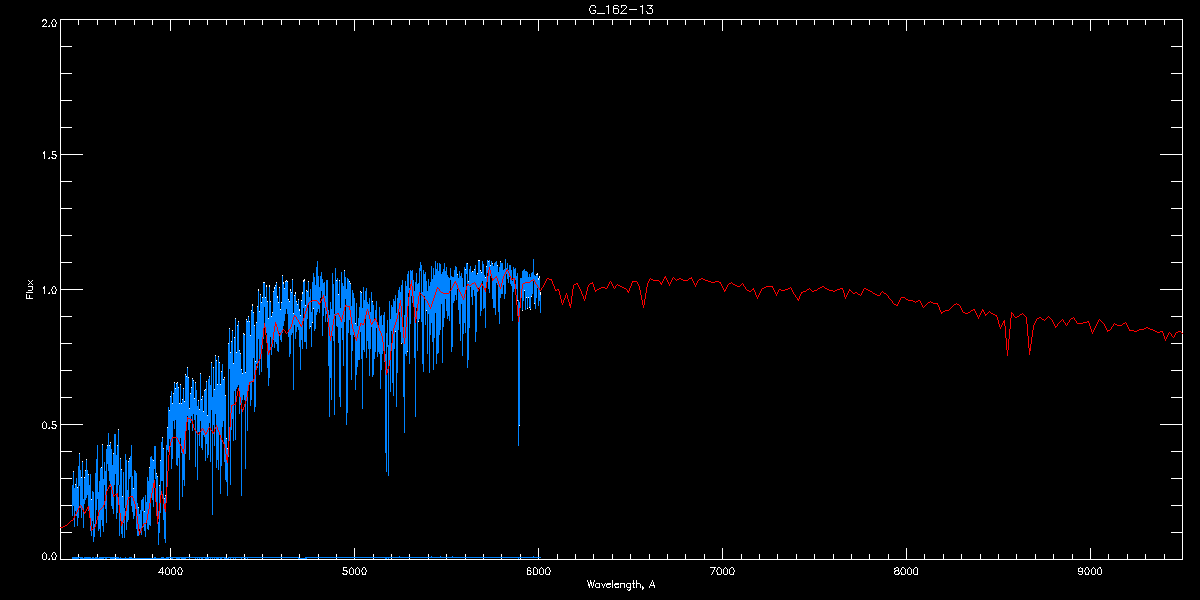
Task: Click the red dip near 6560
Action: pyautogui.click(x=644, y=294)
